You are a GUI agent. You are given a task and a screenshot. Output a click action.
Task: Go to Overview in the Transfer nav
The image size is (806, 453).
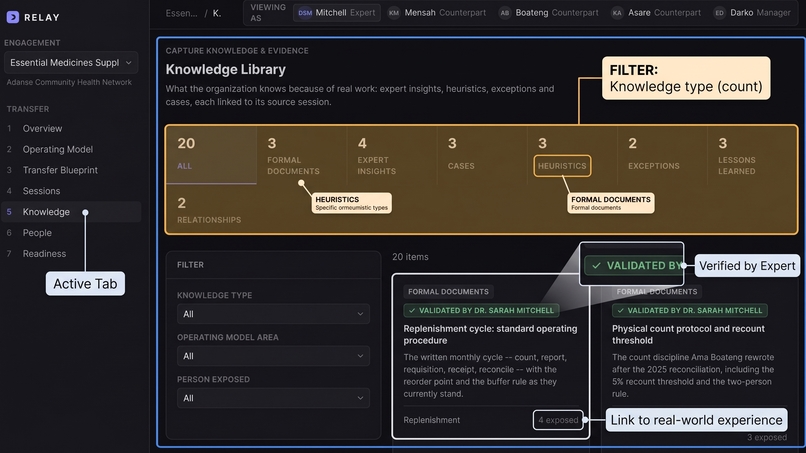(42, 129)
